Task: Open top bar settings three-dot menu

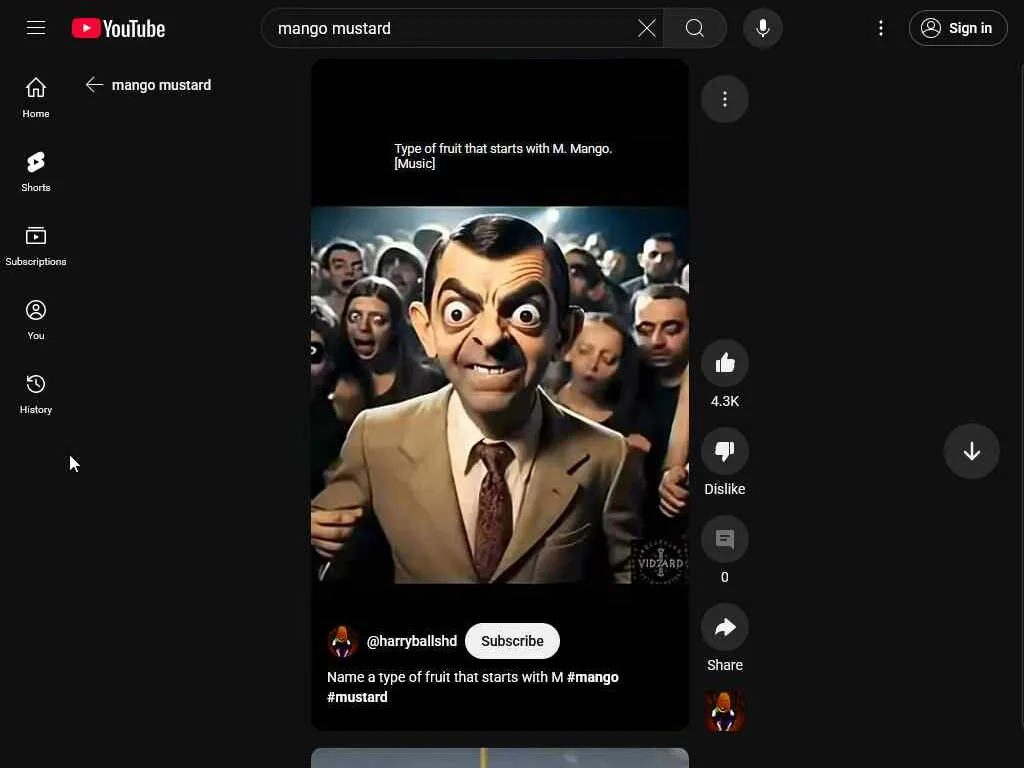Action: [x=880, y=28]
